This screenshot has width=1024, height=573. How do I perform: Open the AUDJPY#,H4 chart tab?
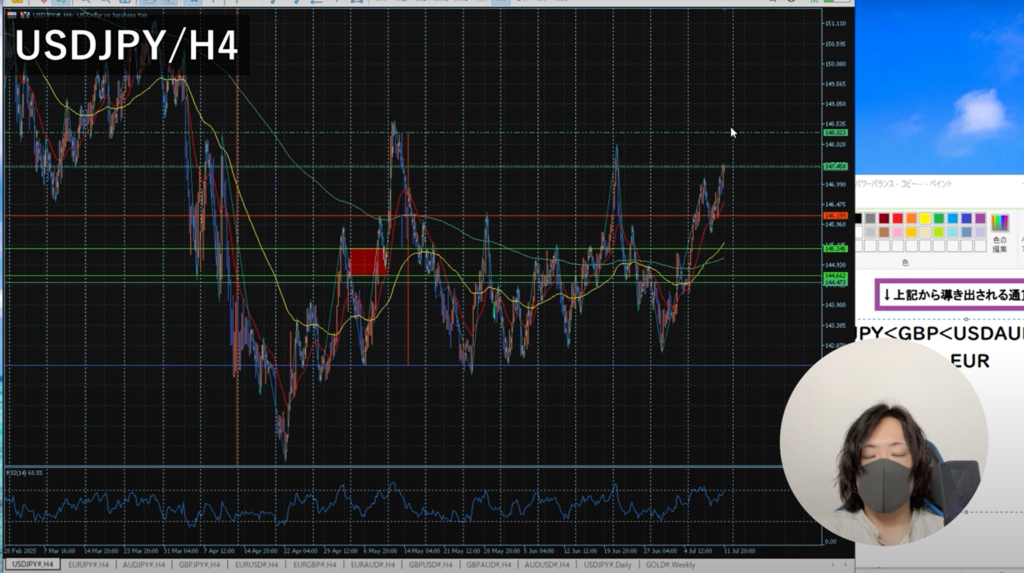pyautogui.click(x=144, y=565)
